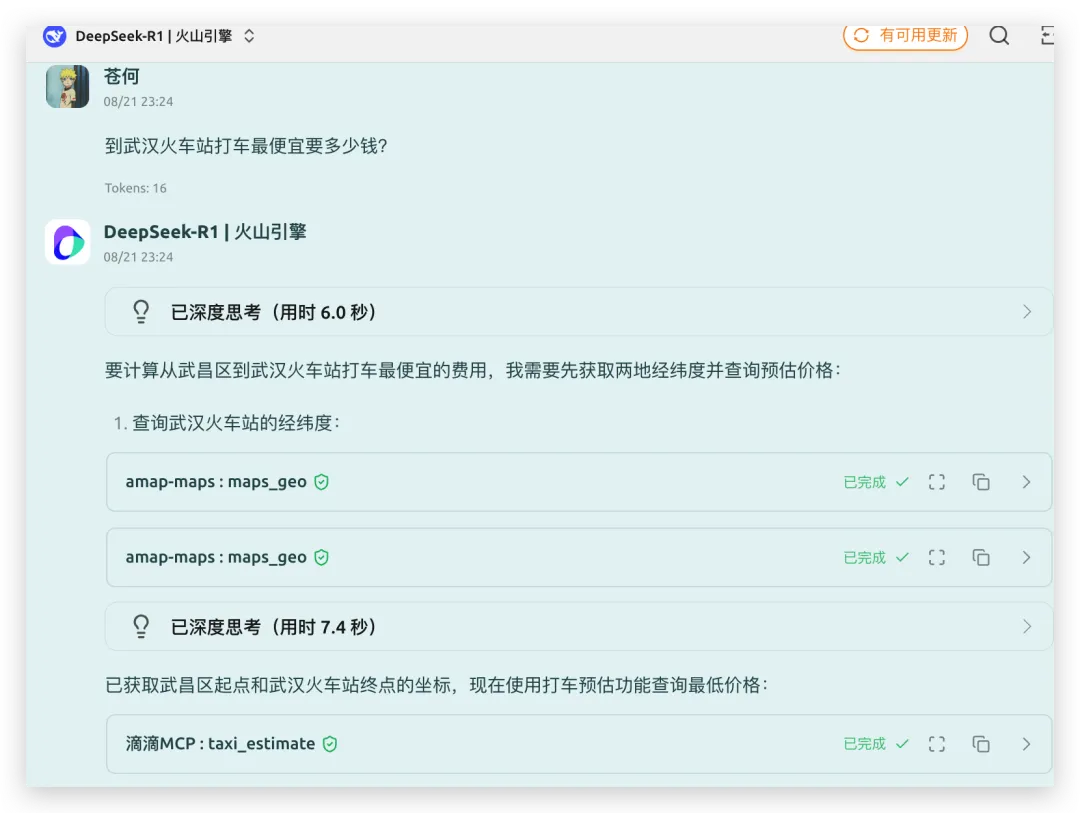Fullscreen icon on 滴滴MCP taxi_estimate row
Screen dimensions: 1080x813
(x=936, y=744)
